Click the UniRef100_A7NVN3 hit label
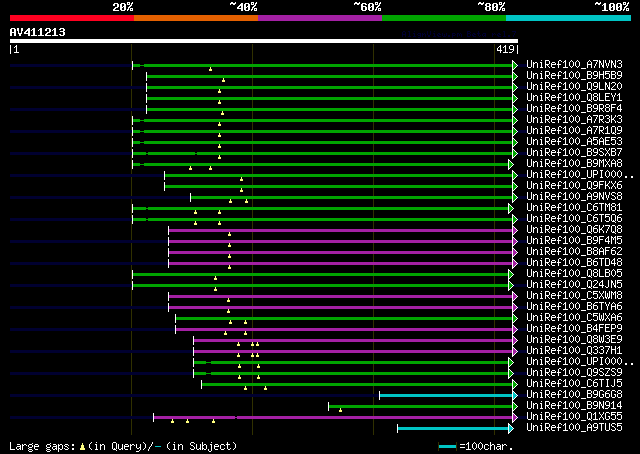The image size is (640, 454). (574, 65)
